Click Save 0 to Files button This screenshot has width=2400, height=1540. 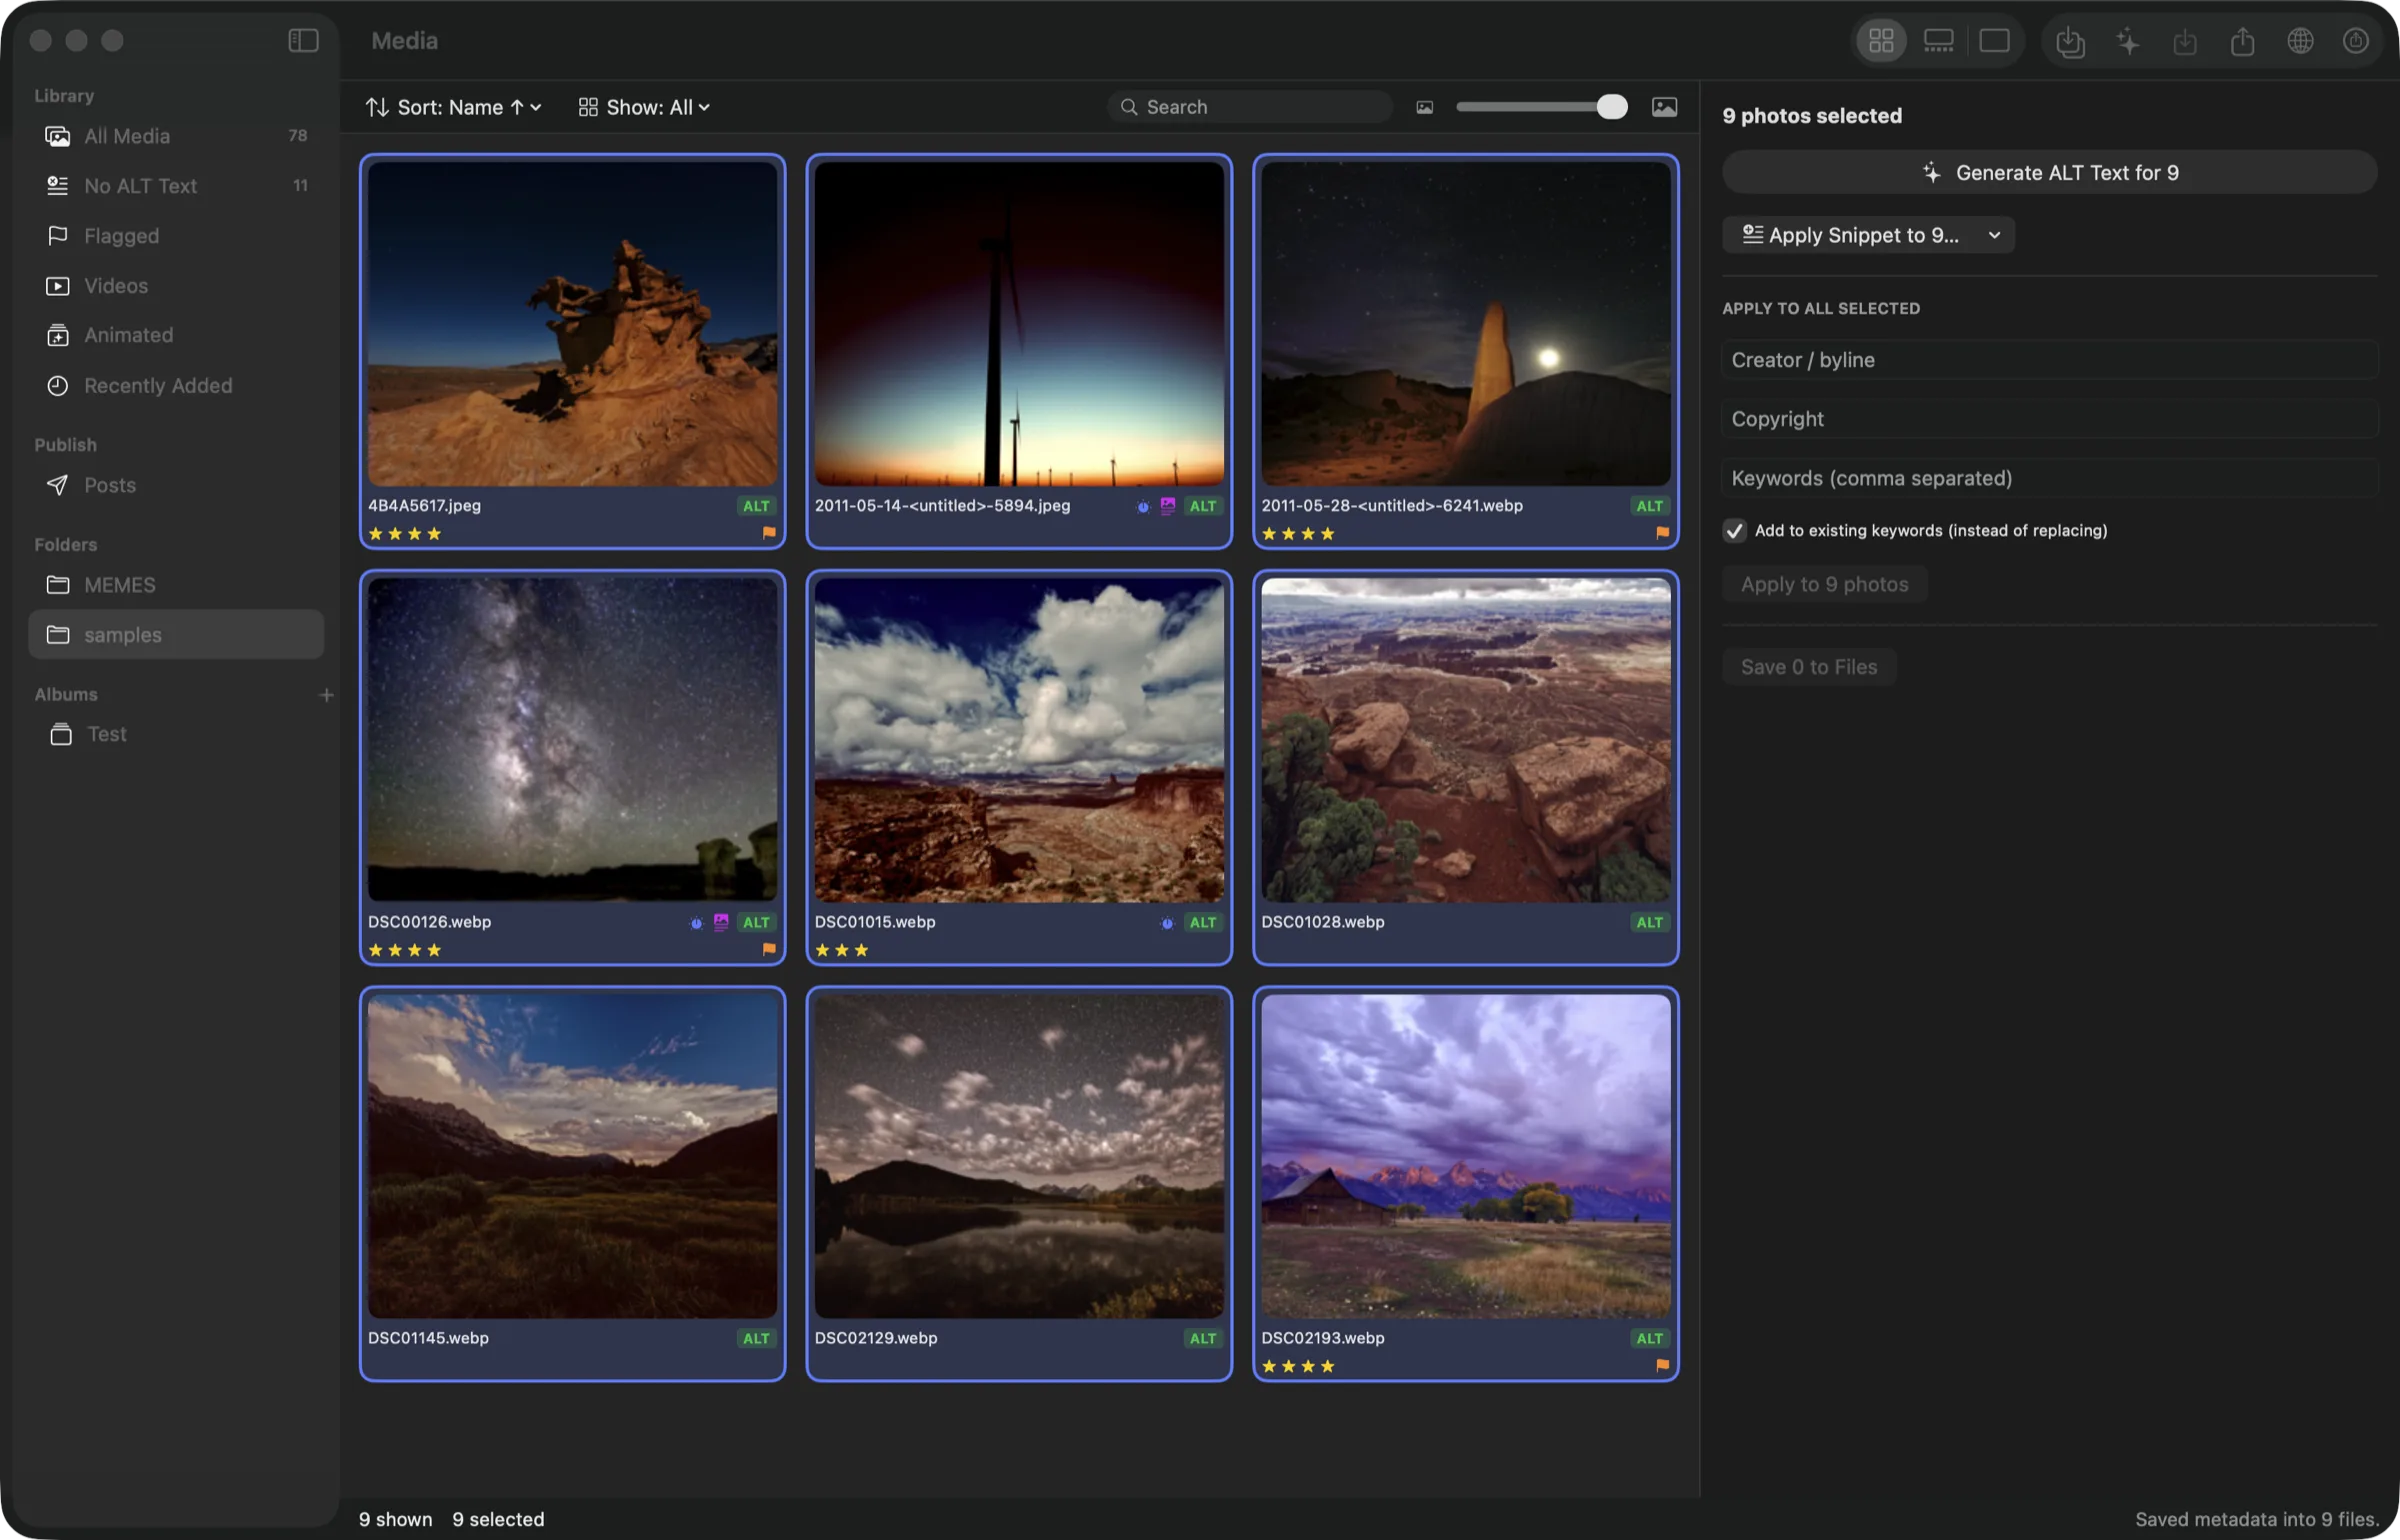pyautogui.click(x=1808, y=667)
